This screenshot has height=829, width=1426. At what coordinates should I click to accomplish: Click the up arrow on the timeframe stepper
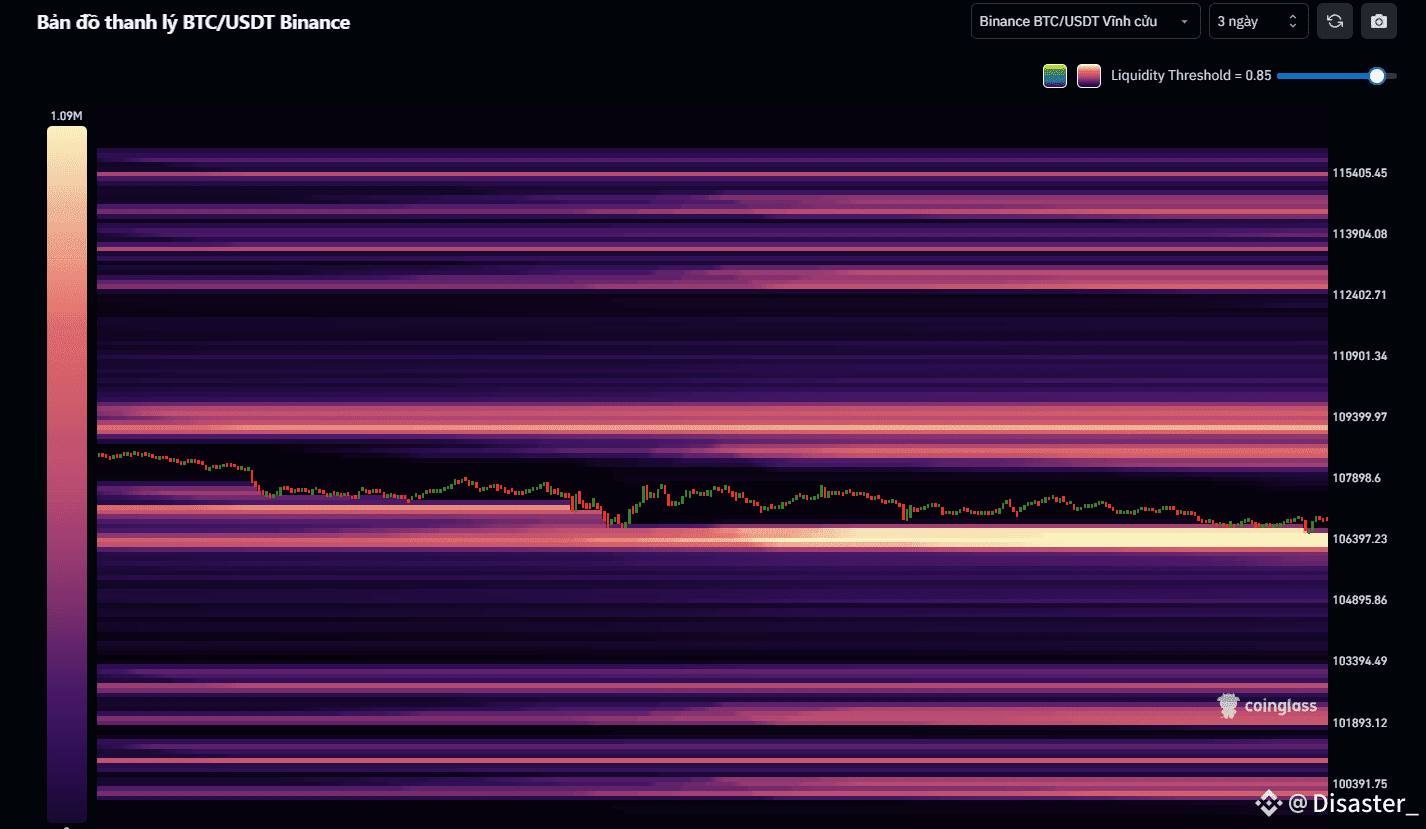1294,15
